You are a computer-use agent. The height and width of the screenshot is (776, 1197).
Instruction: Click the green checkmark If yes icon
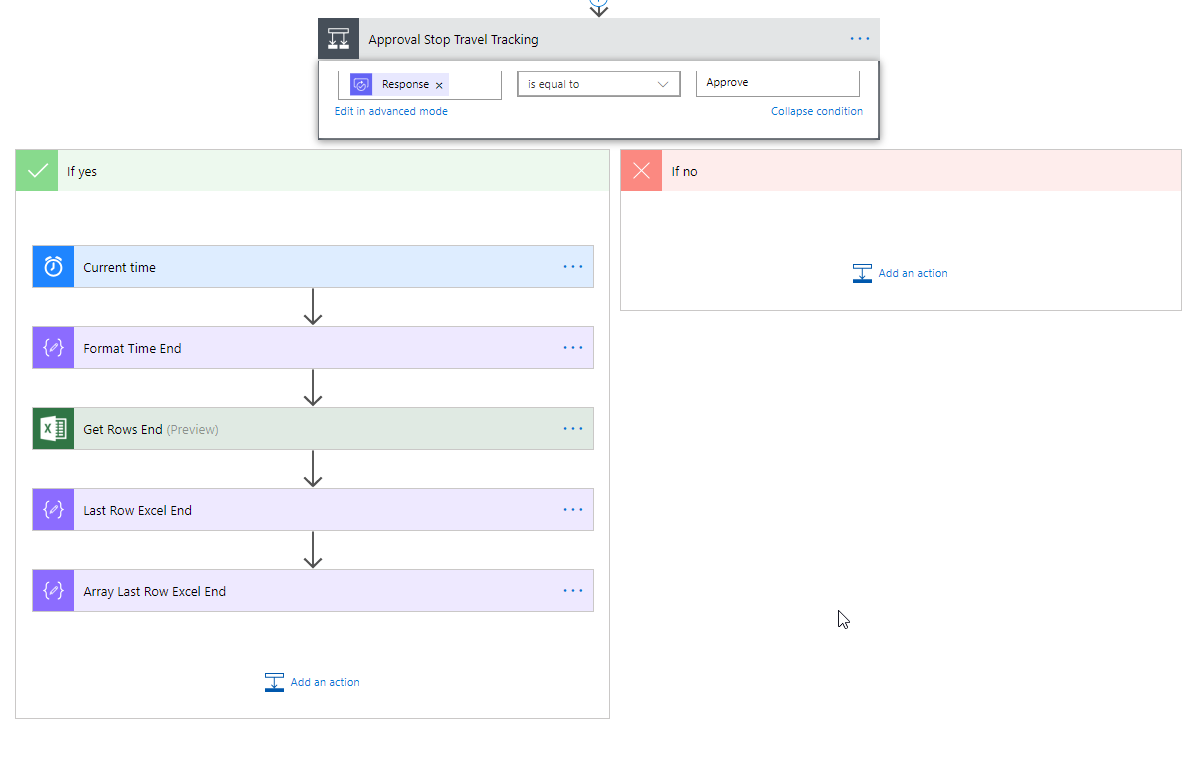pyautogui.click(x=37, y=171)
